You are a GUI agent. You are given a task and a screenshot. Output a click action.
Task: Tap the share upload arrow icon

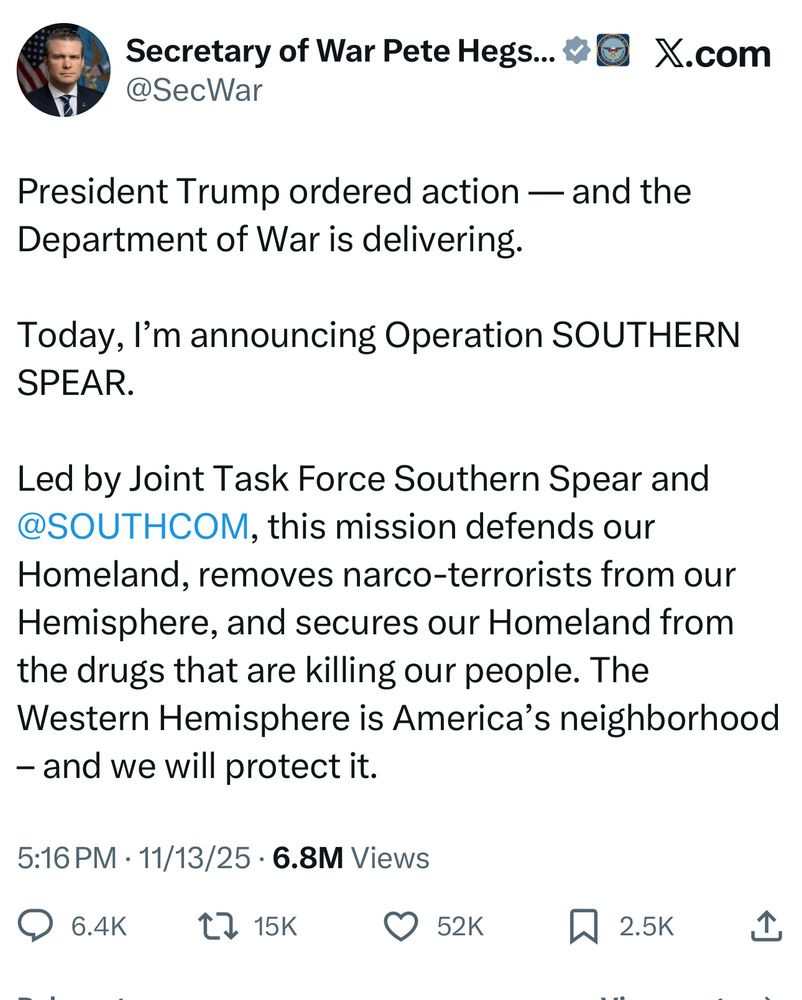tap(764, 926)
